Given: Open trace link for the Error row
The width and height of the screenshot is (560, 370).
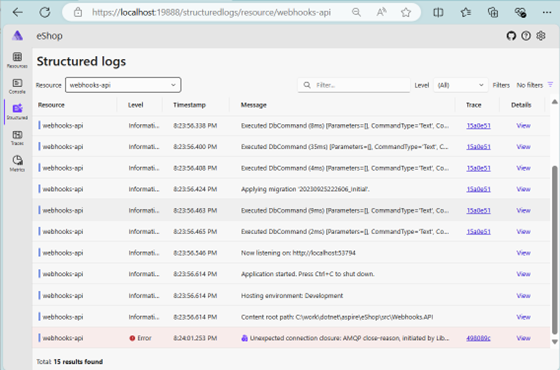Looking at the screenshot, I should [478, 338].
